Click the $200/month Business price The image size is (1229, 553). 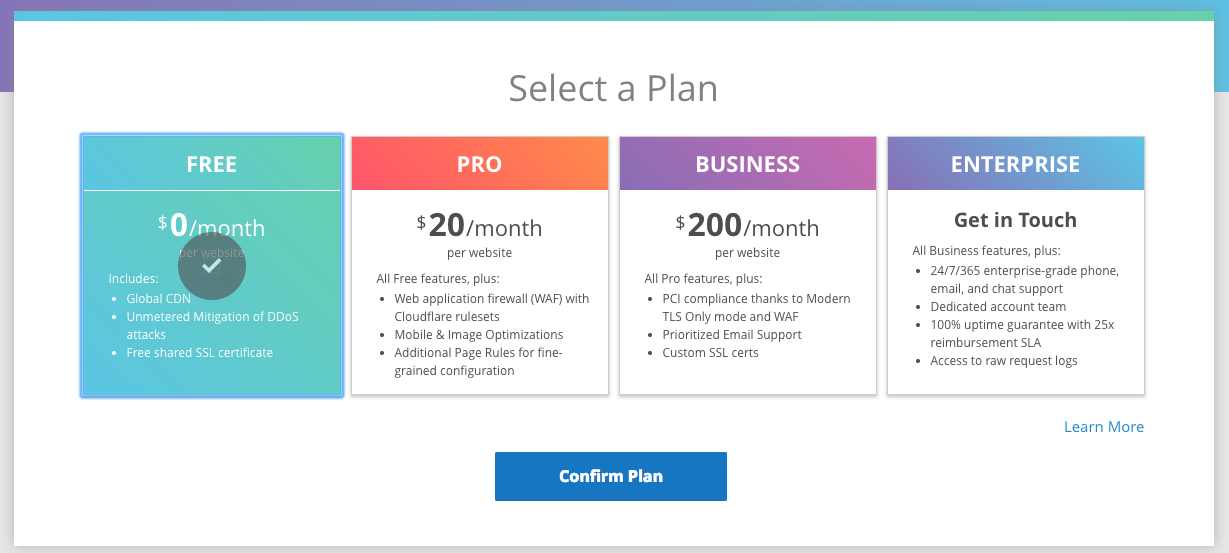(748, 226)
